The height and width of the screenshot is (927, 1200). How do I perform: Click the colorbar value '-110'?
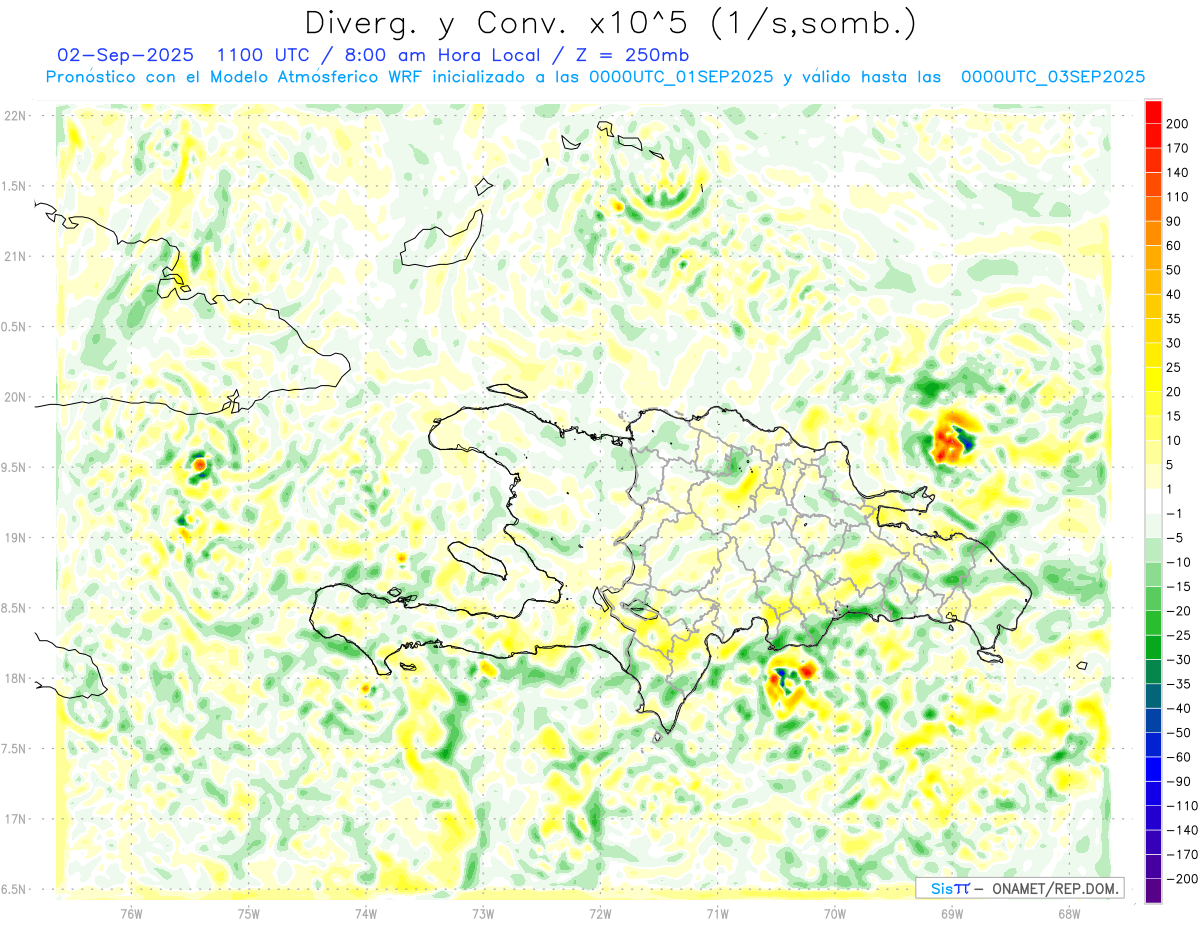tap(1180, 806)
